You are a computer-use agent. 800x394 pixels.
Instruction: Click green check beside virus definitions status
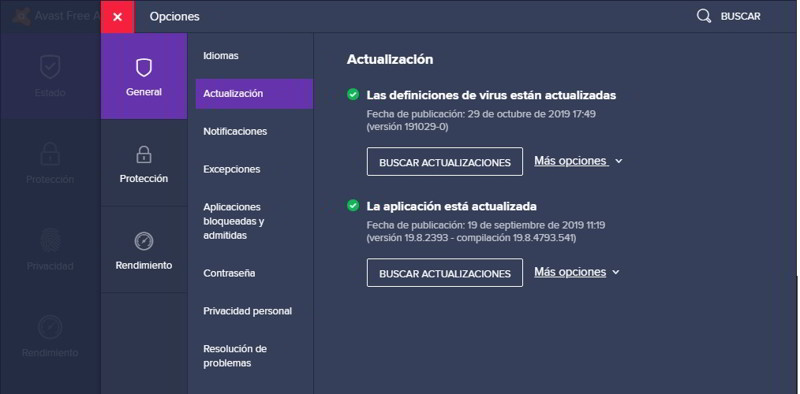353,94
